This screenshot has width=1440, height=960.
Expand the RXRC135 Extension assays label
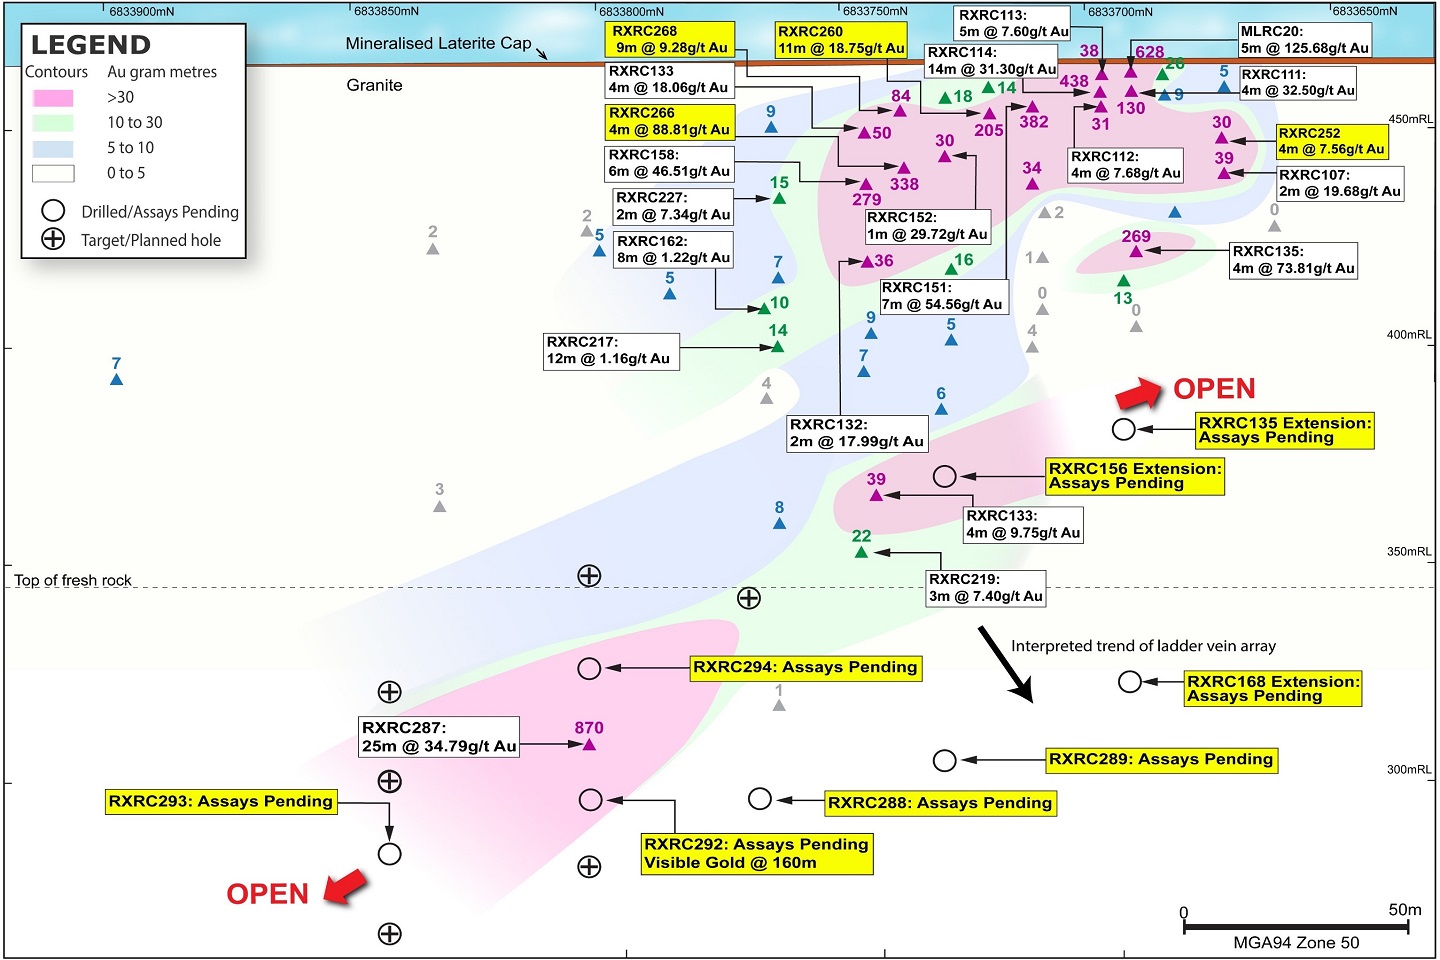coord(1284,430)
